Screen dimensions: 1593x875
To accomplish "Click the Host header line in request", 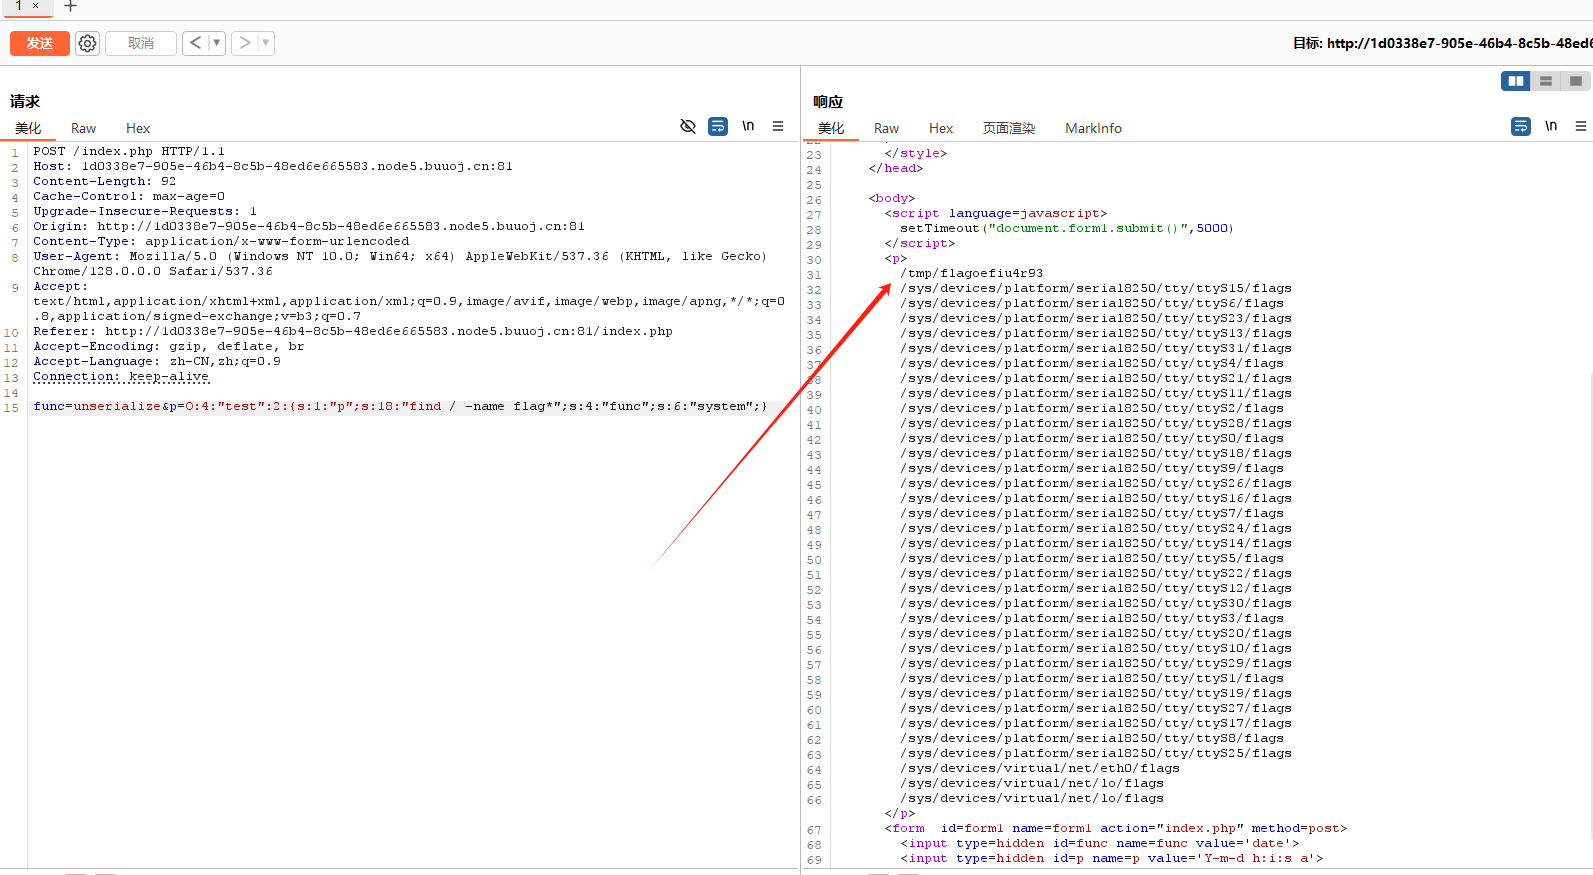I will click(273, 166).
